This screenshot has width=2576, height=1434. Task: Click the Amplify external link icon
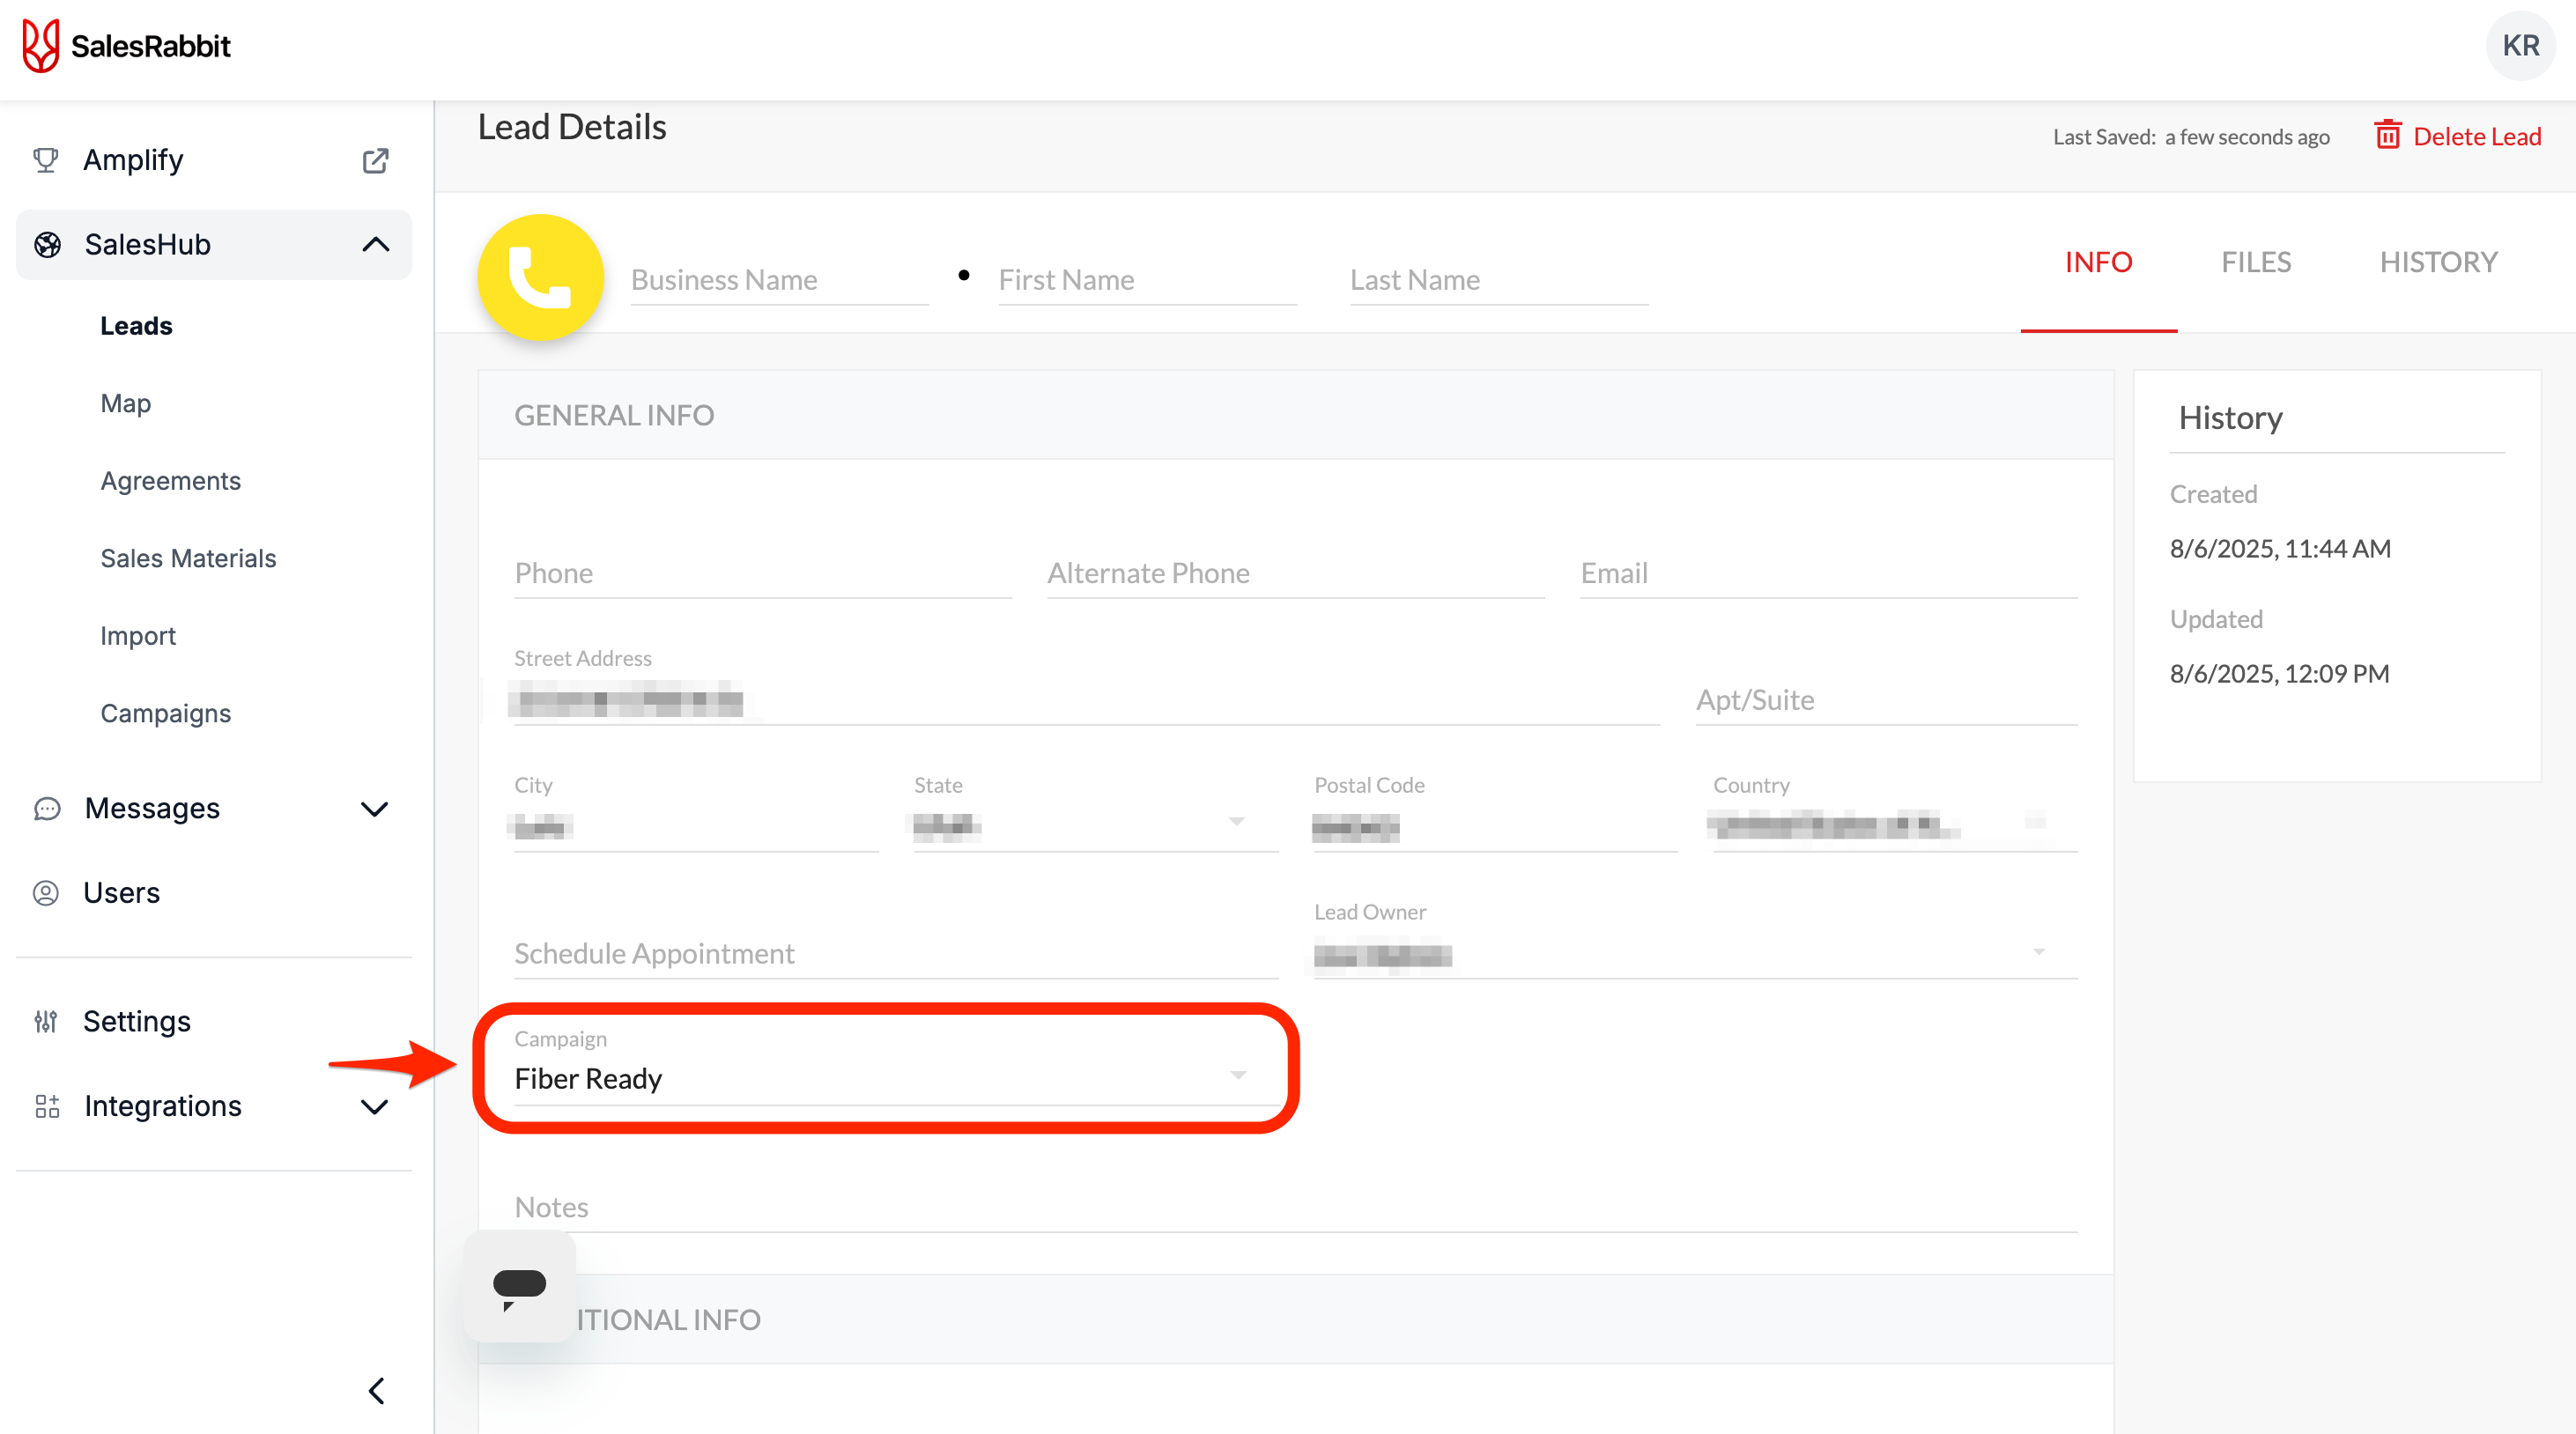[375, 160]
